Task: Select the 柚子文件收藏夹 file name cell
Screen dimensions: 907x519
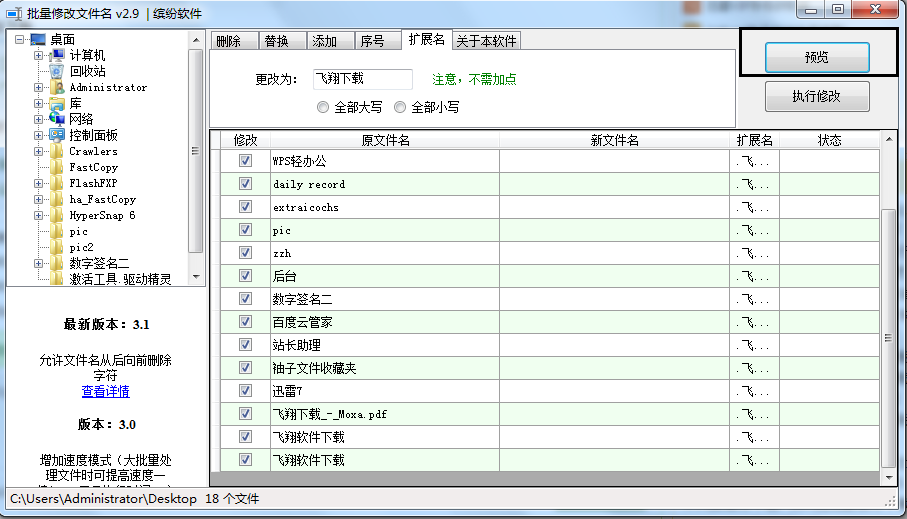Action: click(385, 368)
